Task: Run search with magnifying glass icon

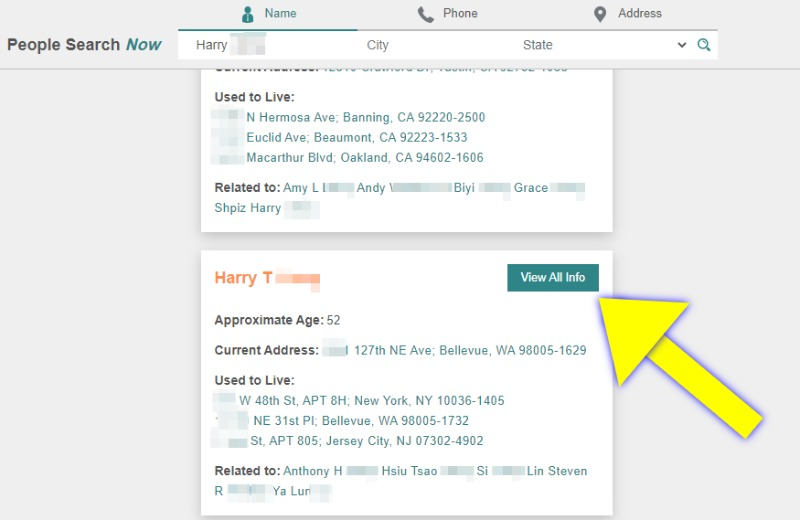Action: (x=704, y=45)
